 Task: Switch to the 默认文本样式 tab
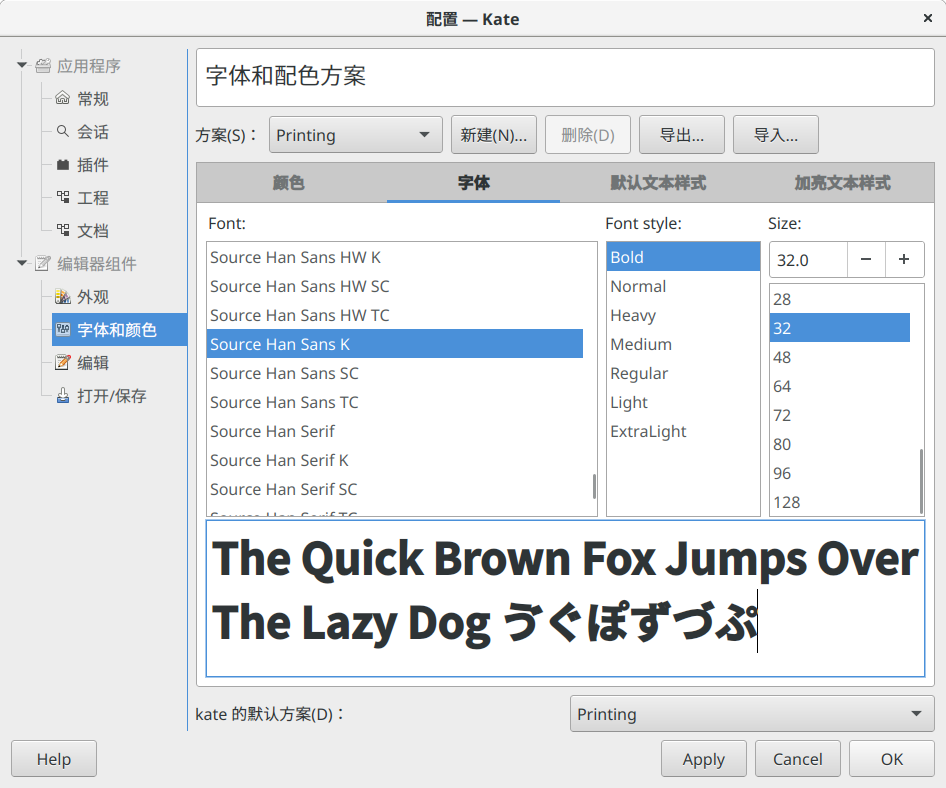(658, 182)
